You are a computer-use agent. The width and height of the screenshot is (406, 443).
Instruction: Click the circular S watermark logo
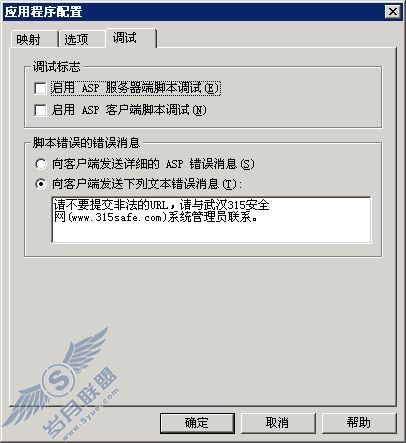point(59,380)
